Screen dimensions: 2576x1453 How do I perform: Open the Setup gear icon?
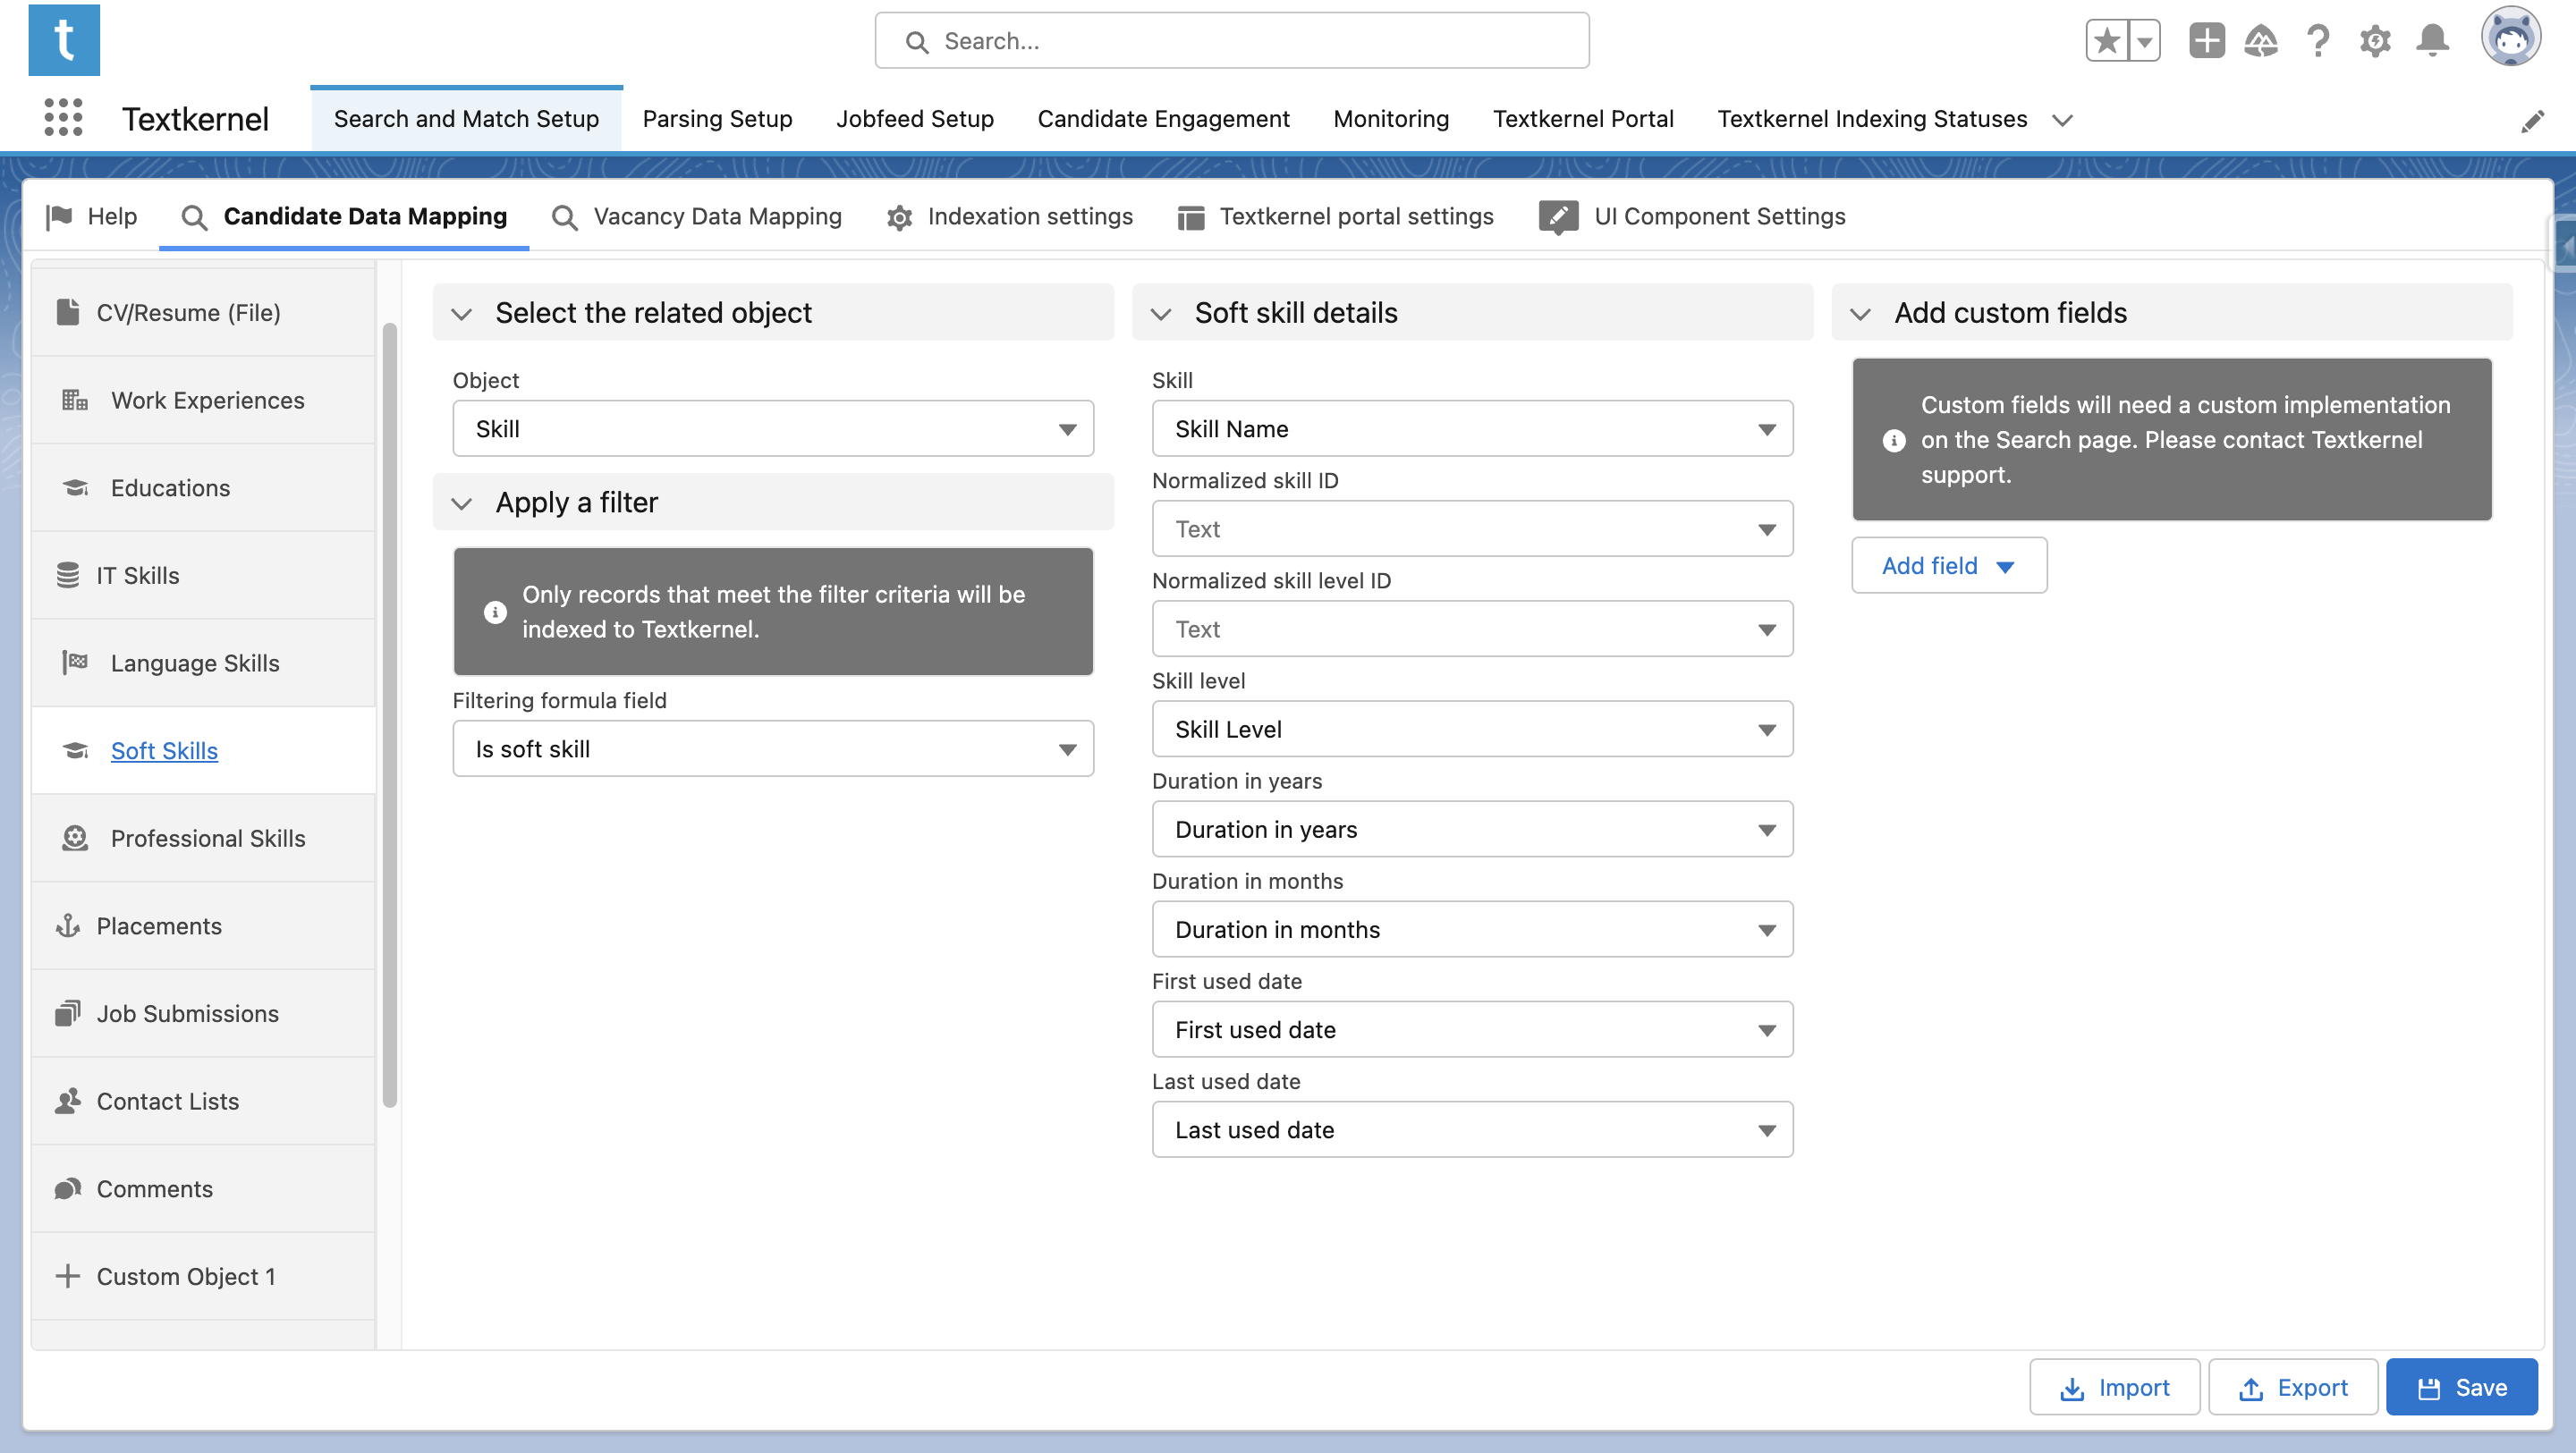(2375, 41)
